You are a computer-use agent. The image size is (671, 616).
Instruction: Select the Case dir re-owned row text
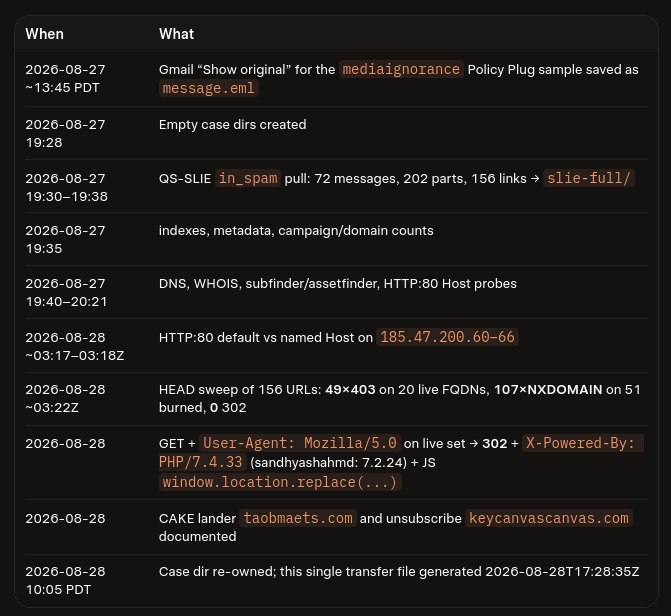pyautogui.click(x=399, y=572)
